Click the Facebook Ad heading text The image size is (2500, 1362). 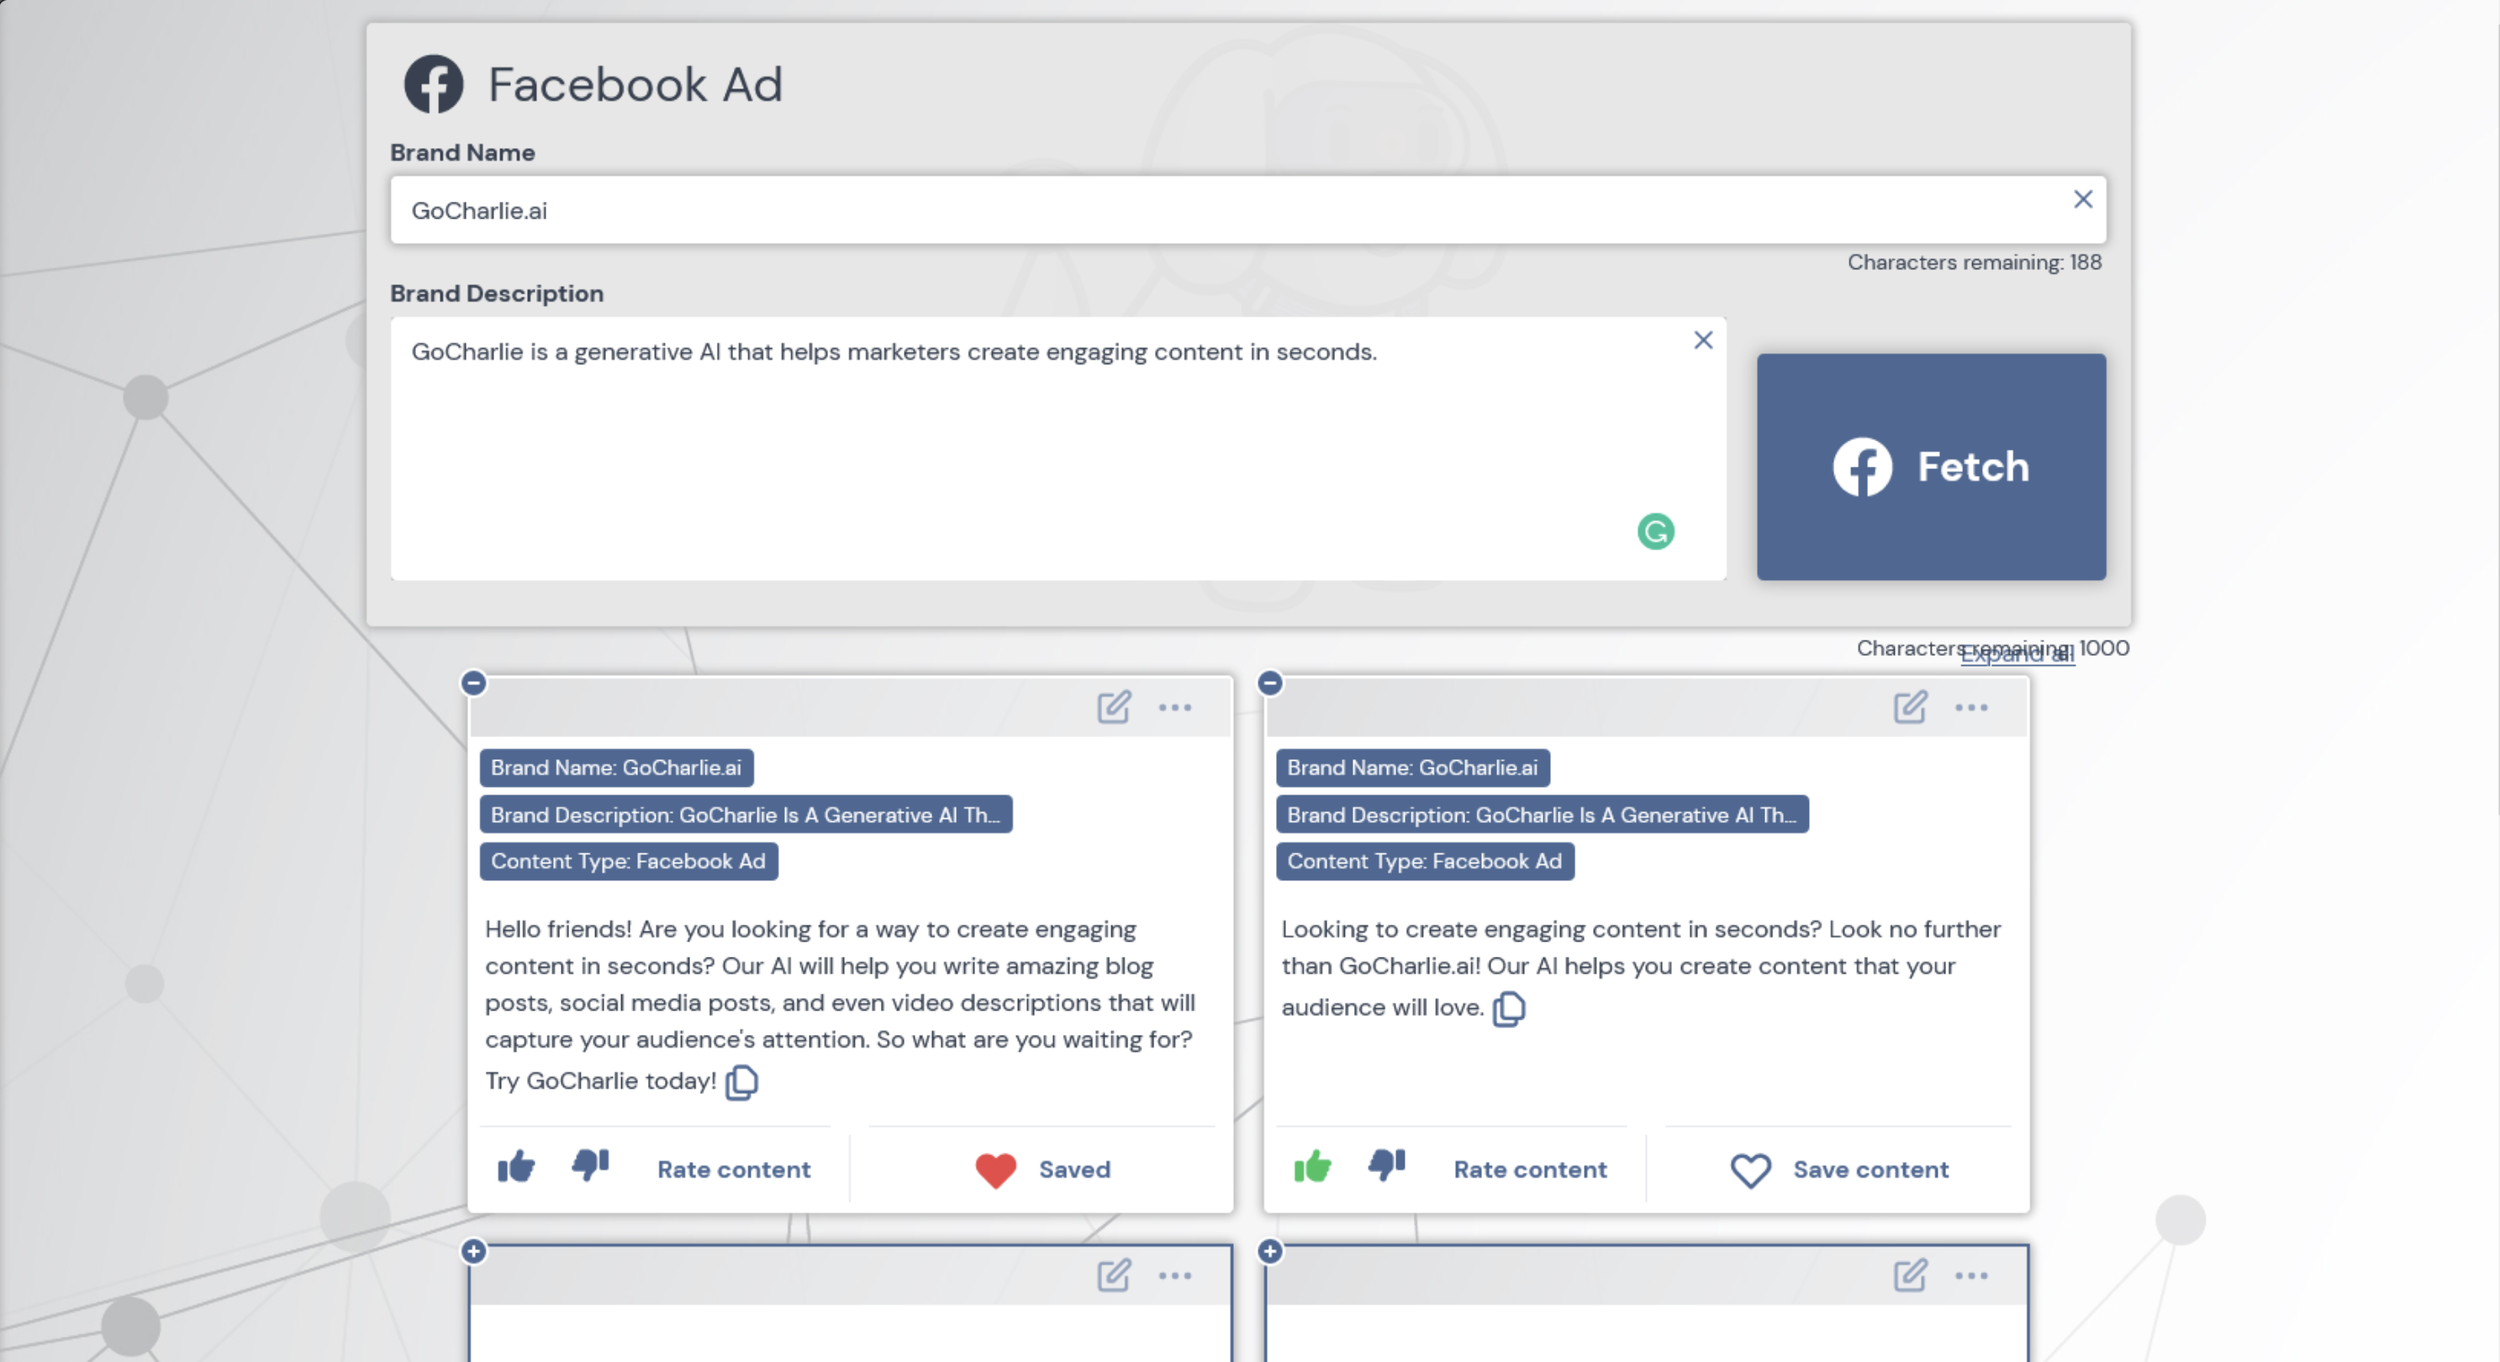[635, 84]
